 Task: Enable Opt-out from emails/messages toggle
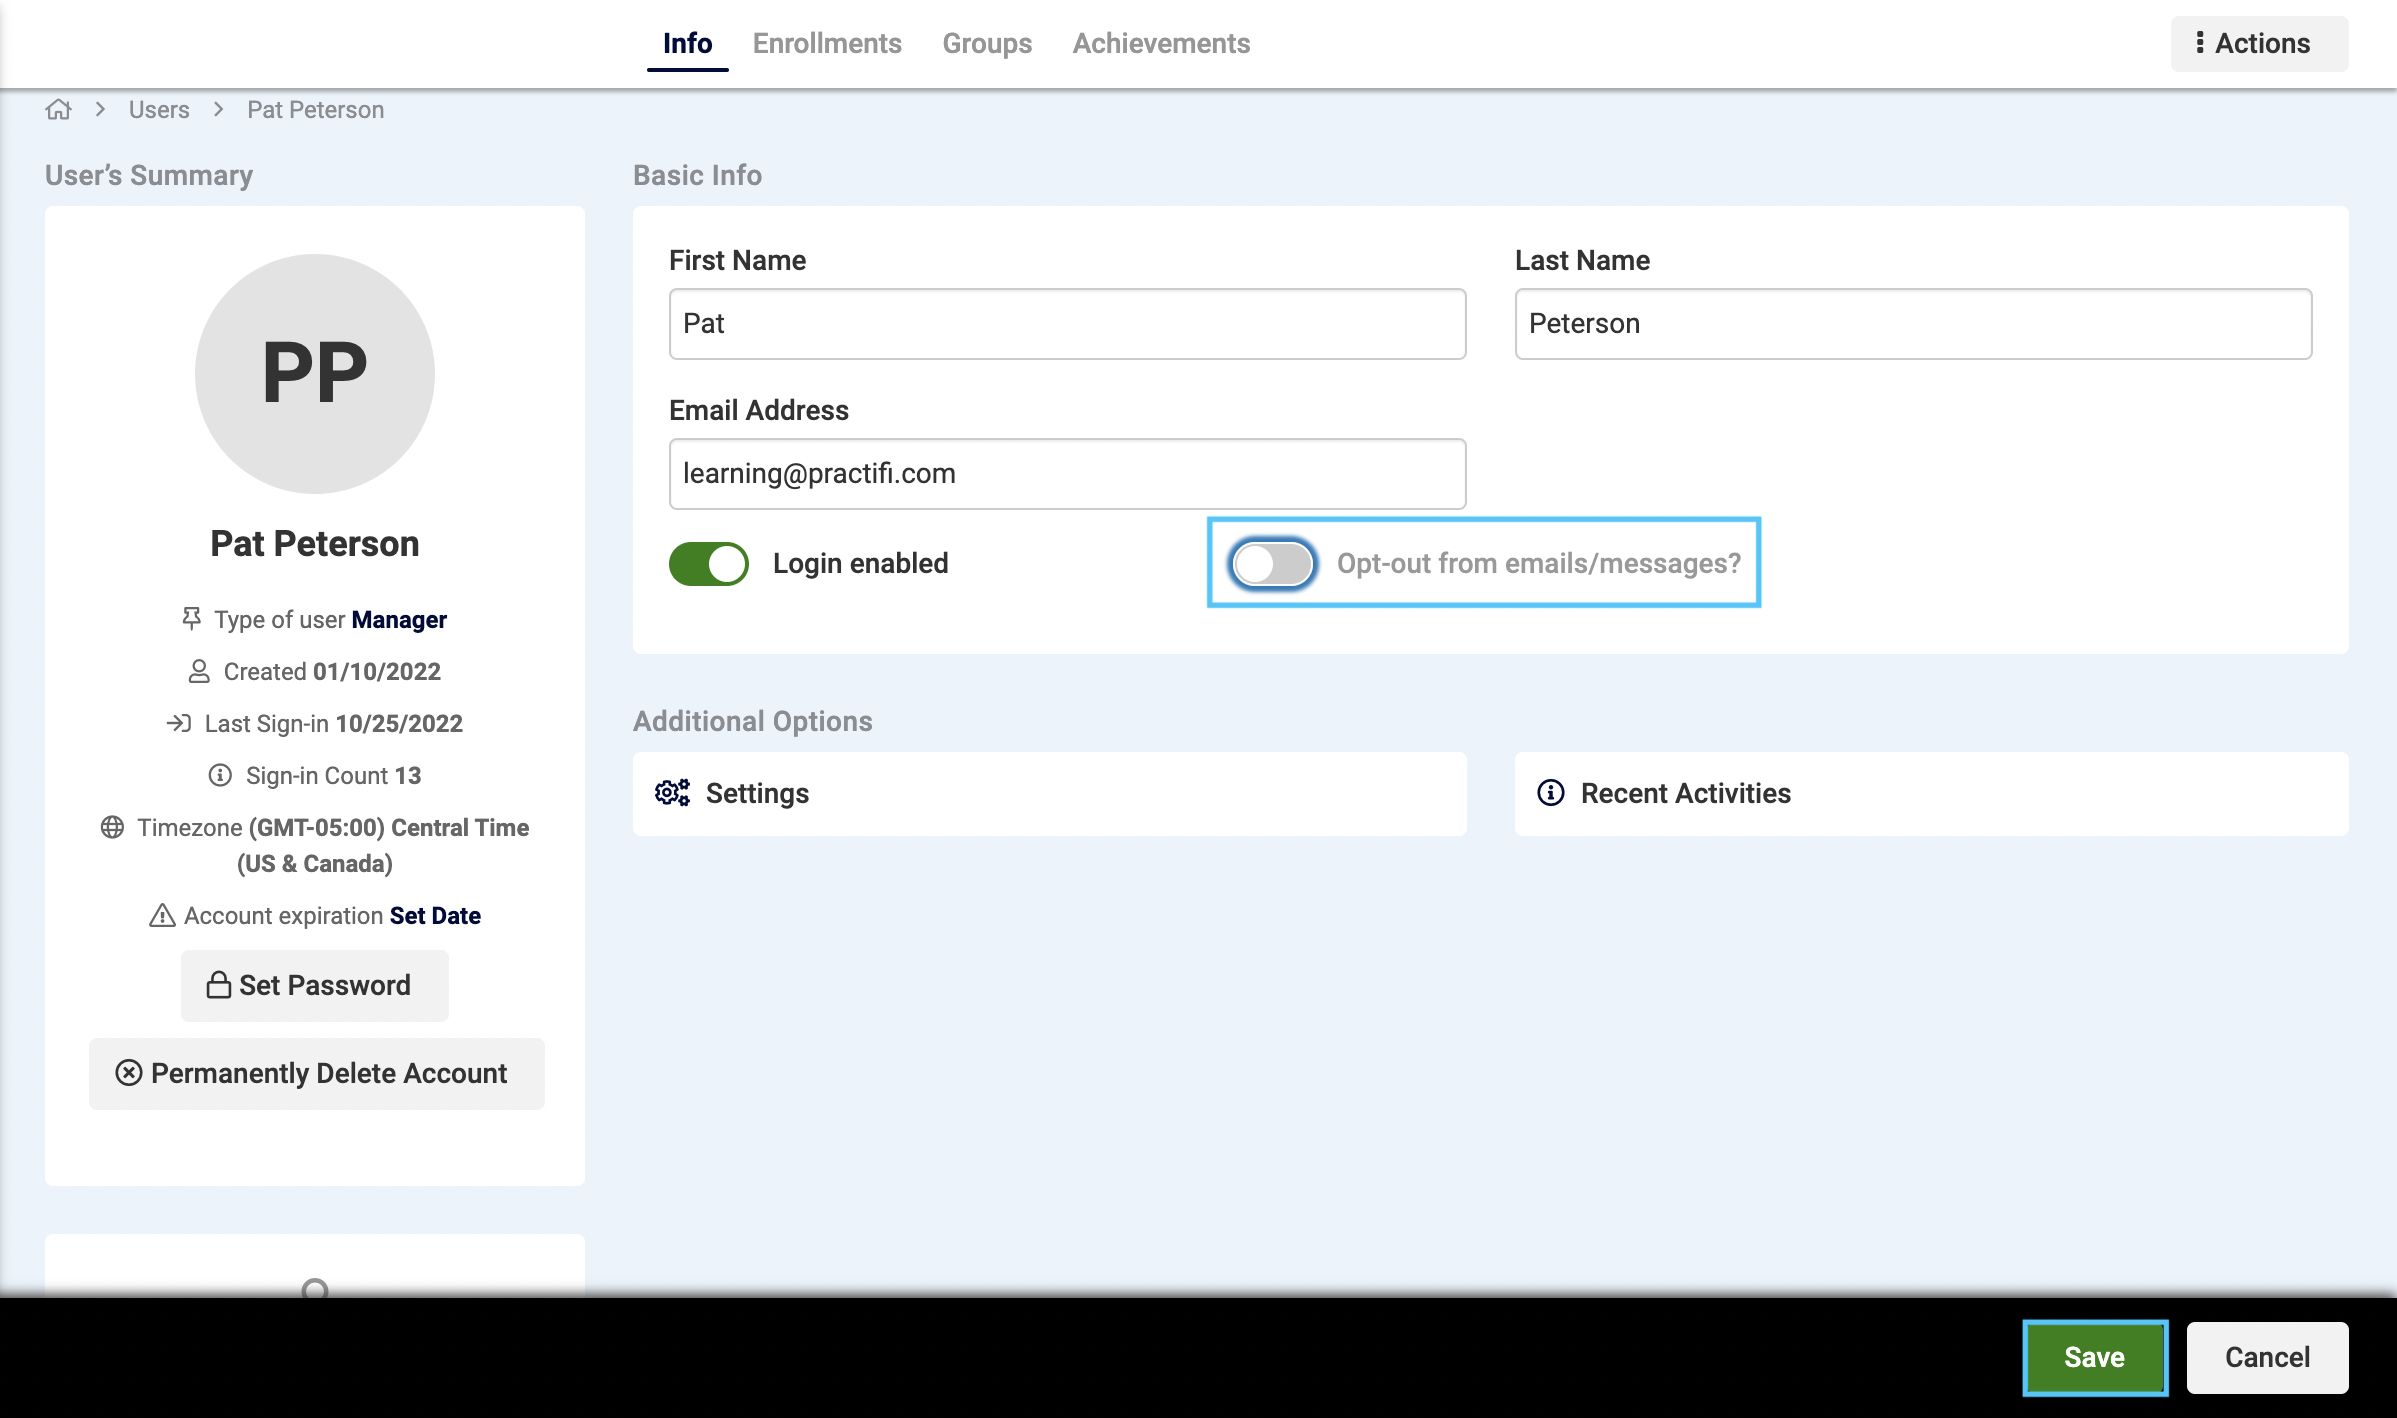tap(1272, 563)
